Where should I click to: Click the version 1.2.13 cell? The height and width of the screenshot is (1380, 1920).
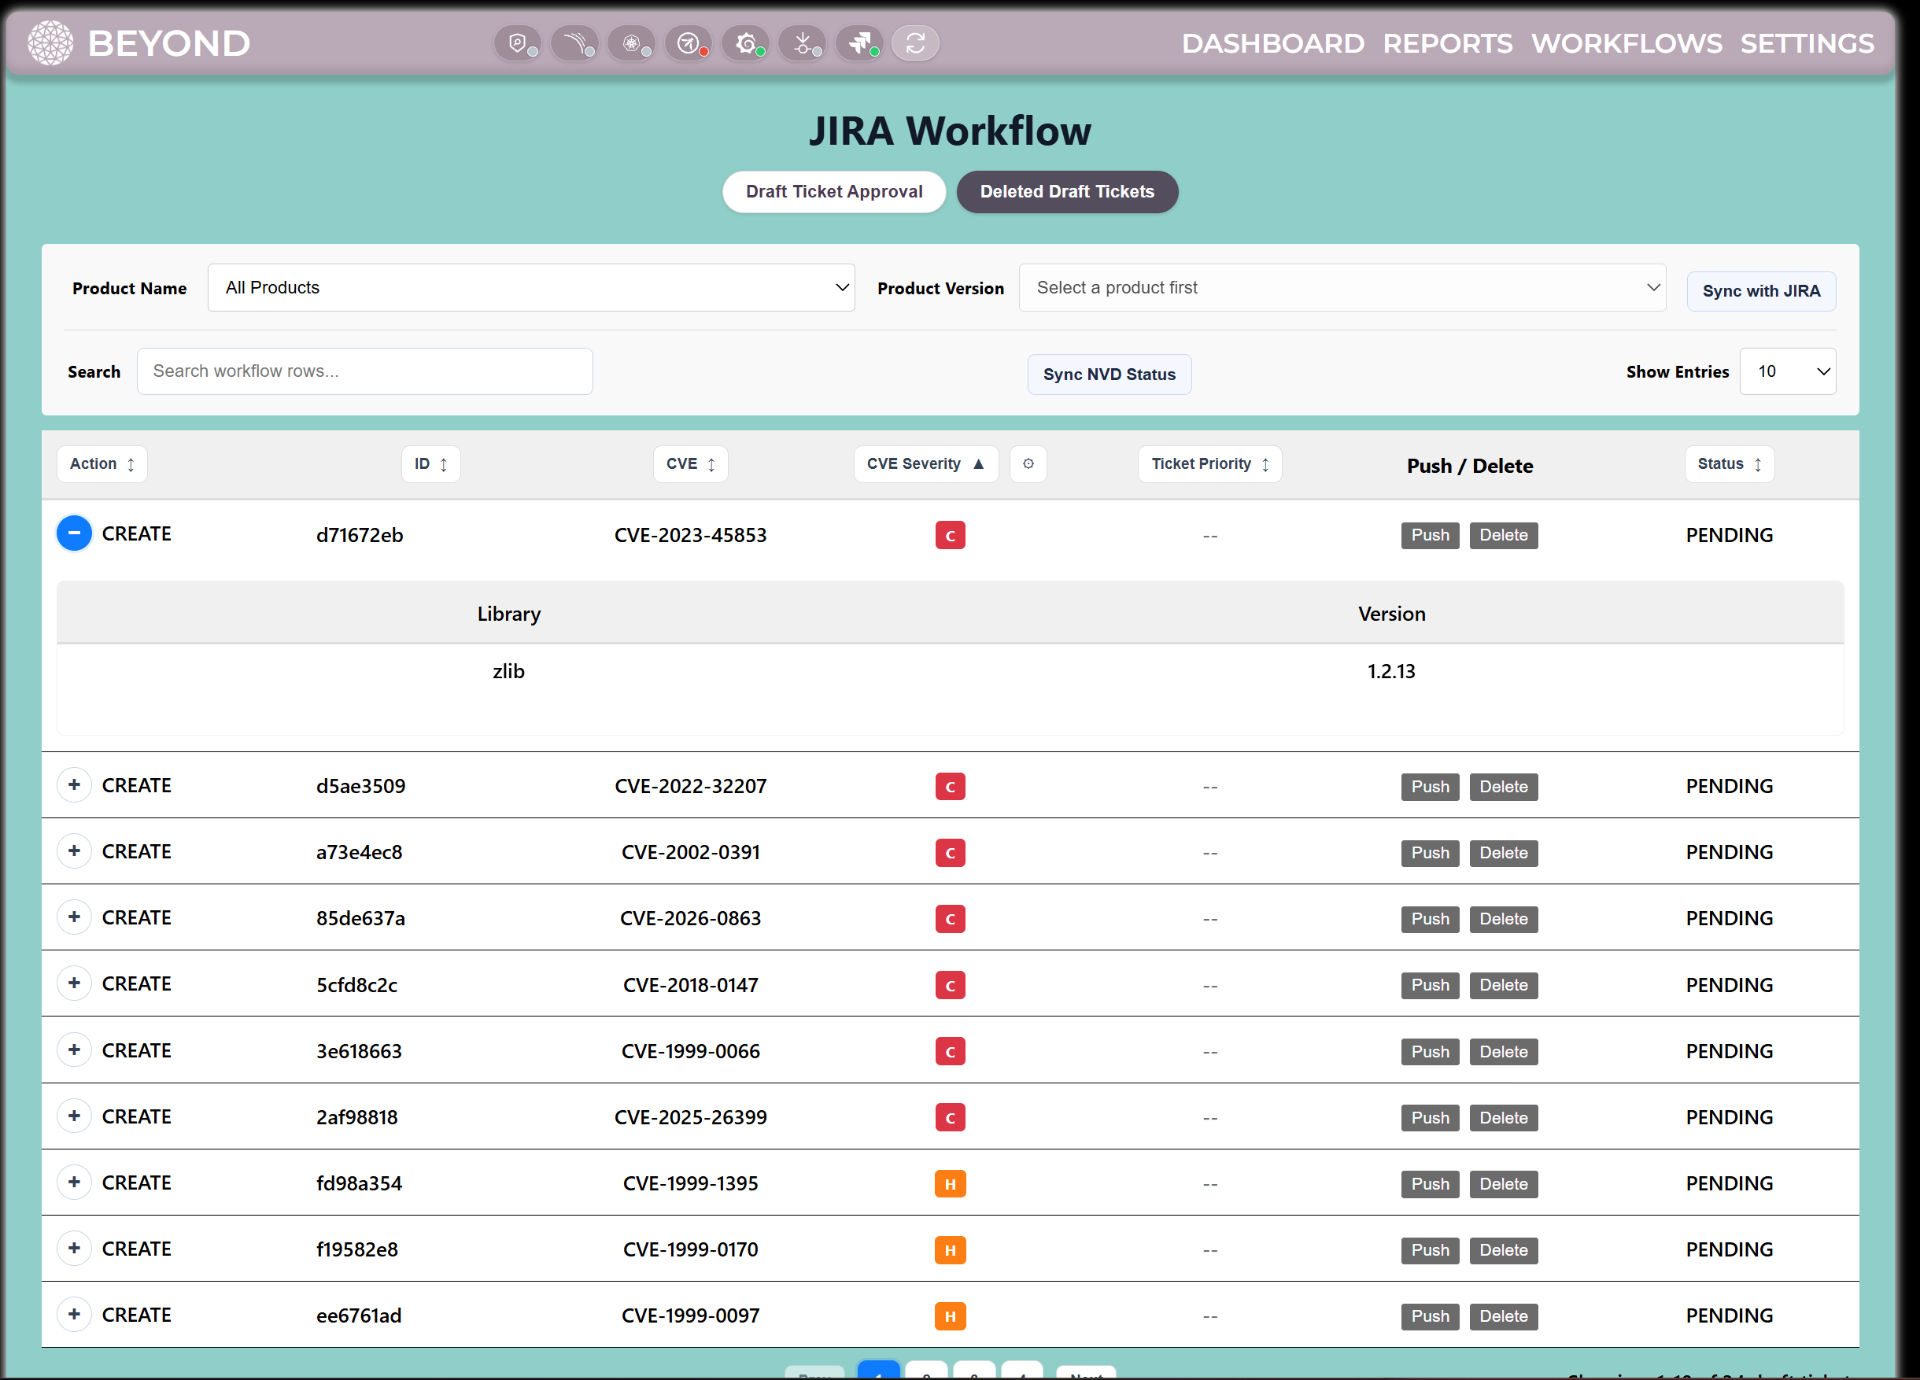pyautogui.click(x=1391, y=671)
